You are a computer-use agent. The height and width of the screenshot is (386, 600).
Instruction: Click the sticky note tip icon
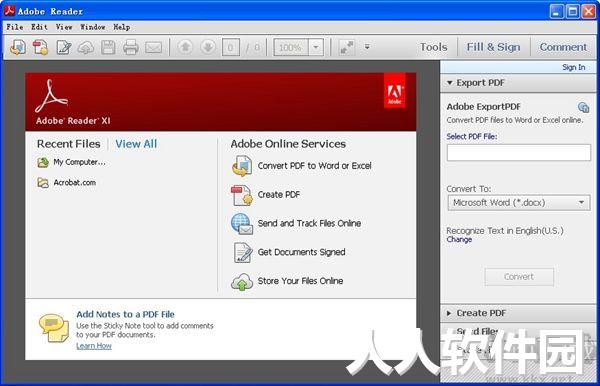pos(54,328)
